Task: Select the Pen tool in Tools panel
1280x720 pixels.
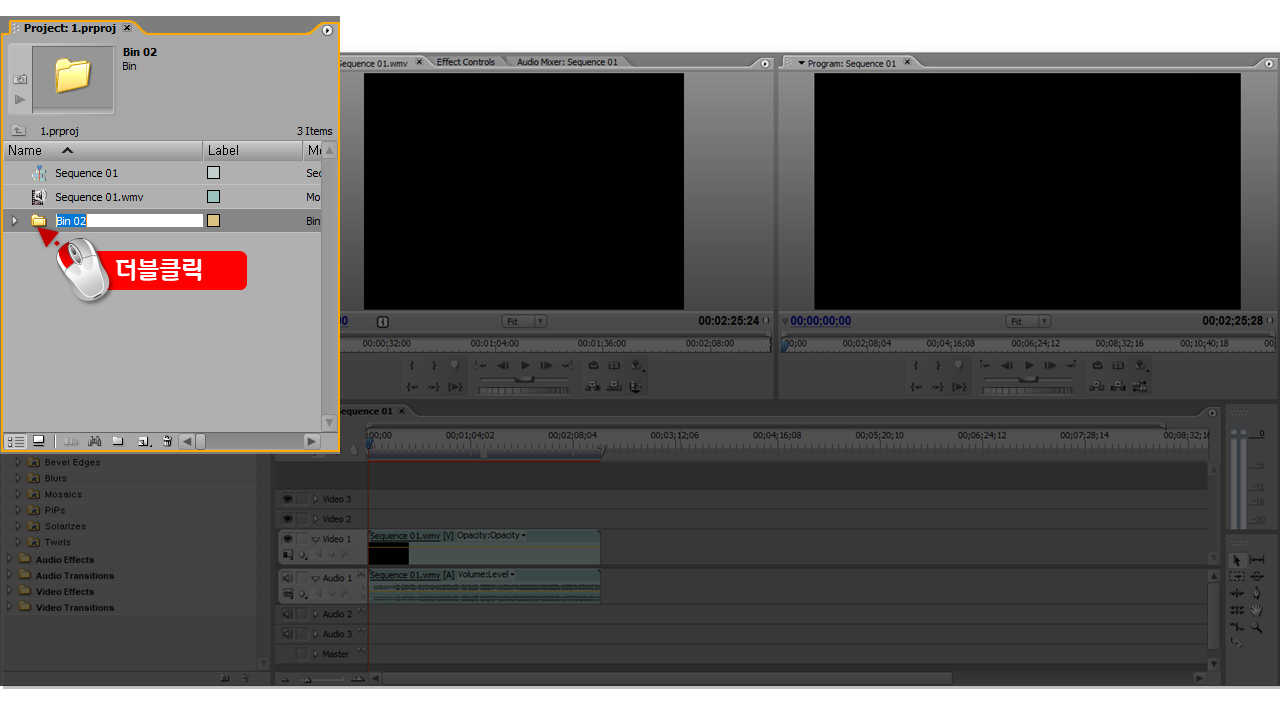Action: 1257,593
